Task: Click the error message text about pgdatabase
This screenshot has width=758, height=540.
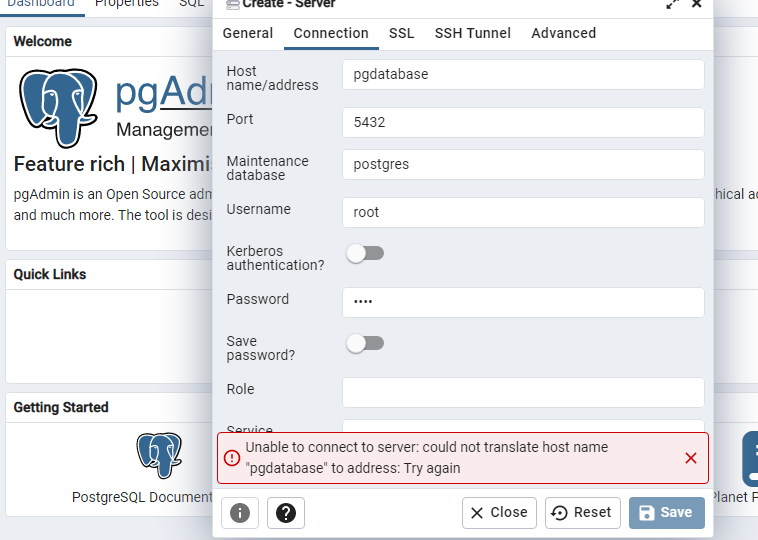Action: coord(426,458)
